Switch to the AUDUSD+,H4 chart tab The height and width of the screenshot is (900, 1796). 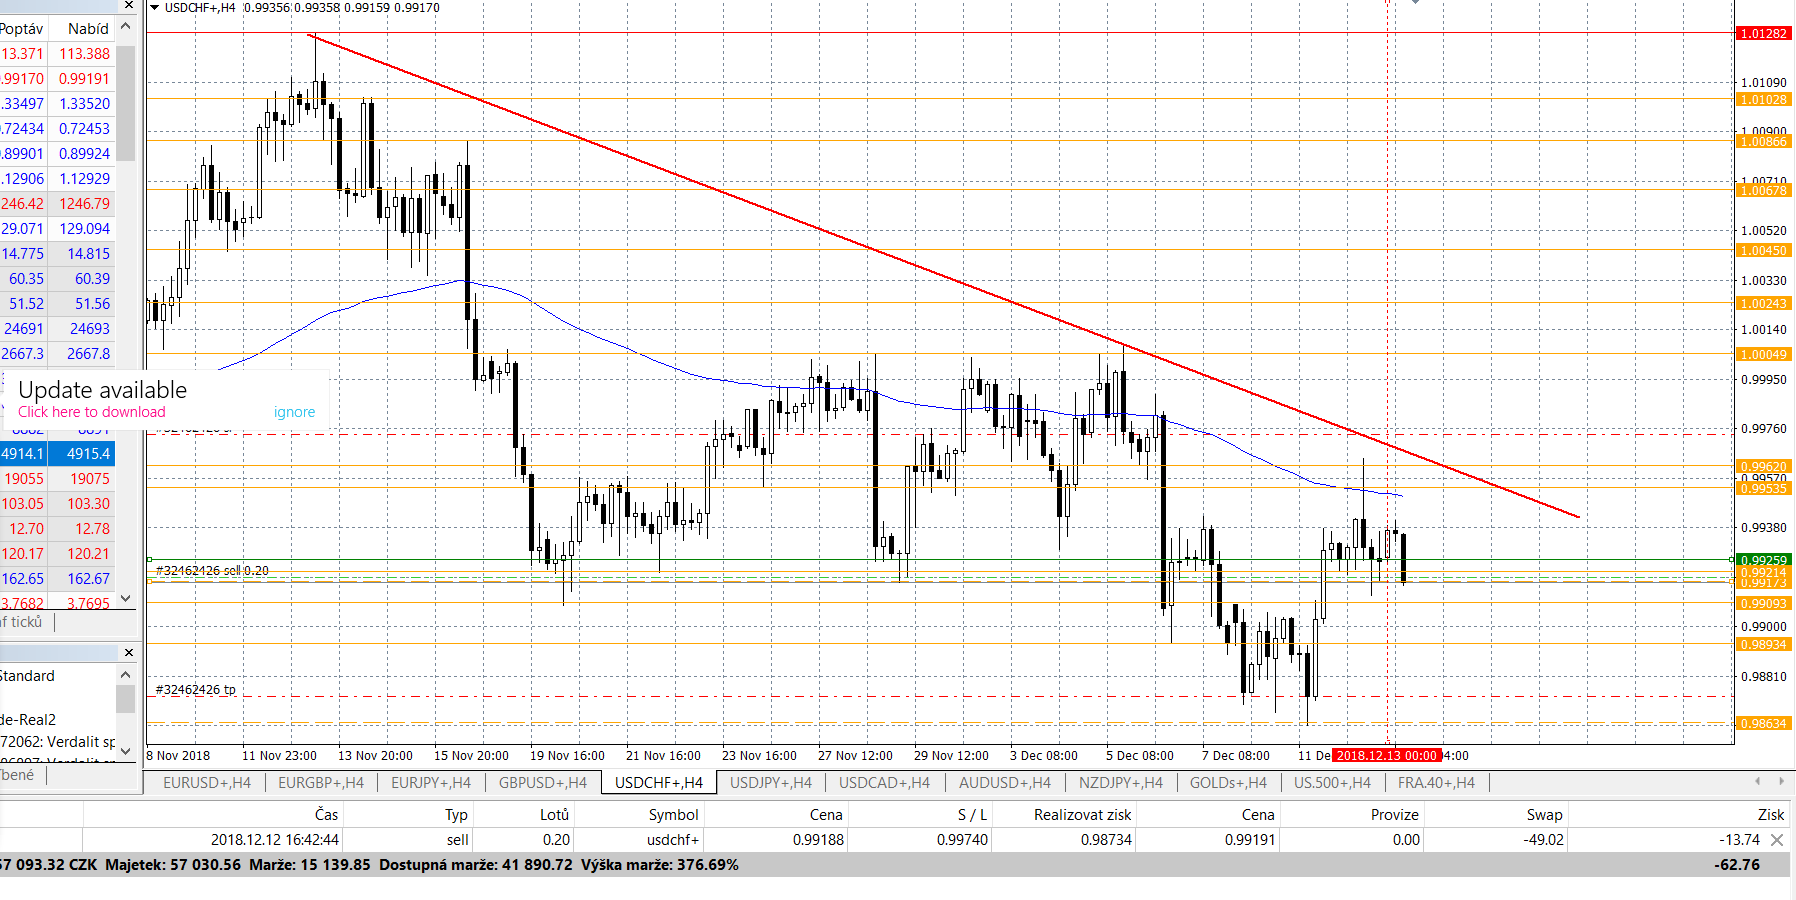click(1005, 783)
